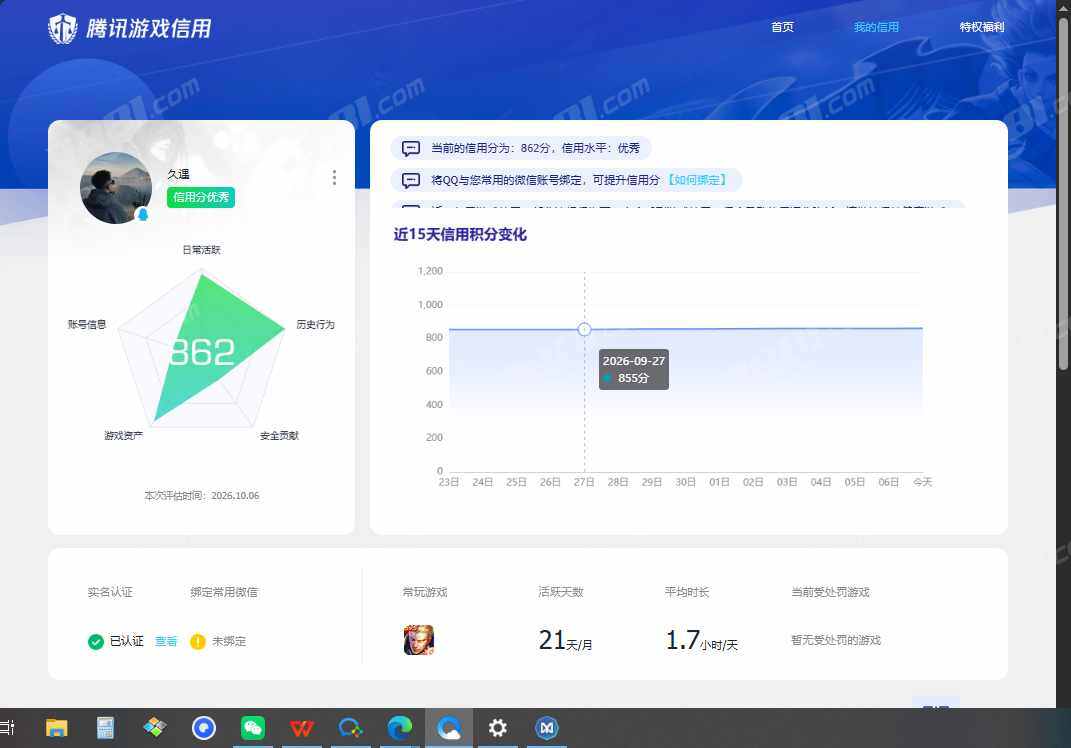Click the 安全贡献 radar label

tap(279, 436)
